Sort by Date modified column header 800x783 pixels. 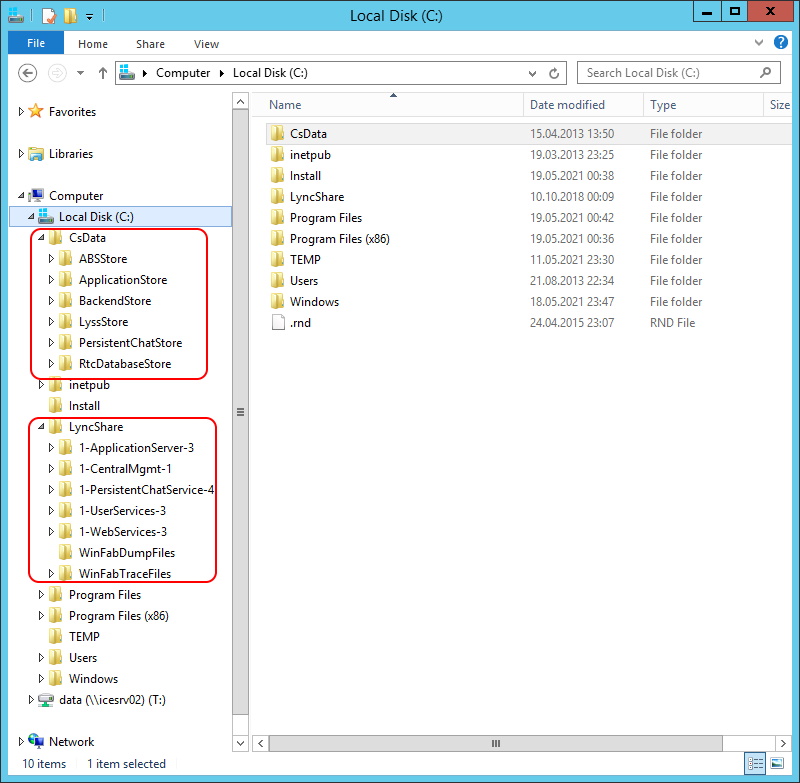click(x=583, y=105)
